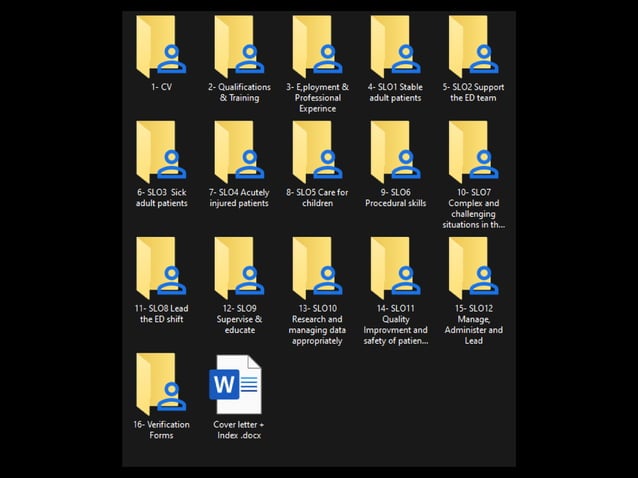Viewport: 638px width, 478px height.
Task: Click the "1- CV" name label
Action: pyautogui.click(x=162, y=87)
